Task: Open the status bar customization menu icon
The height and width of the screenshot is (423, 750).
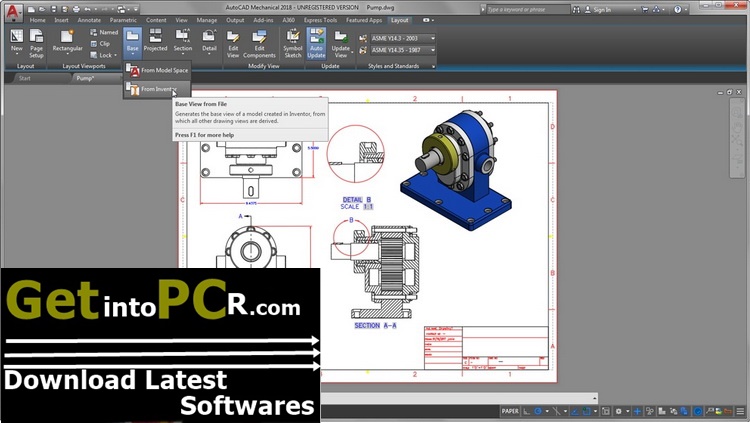Action: tap(740, 411)
